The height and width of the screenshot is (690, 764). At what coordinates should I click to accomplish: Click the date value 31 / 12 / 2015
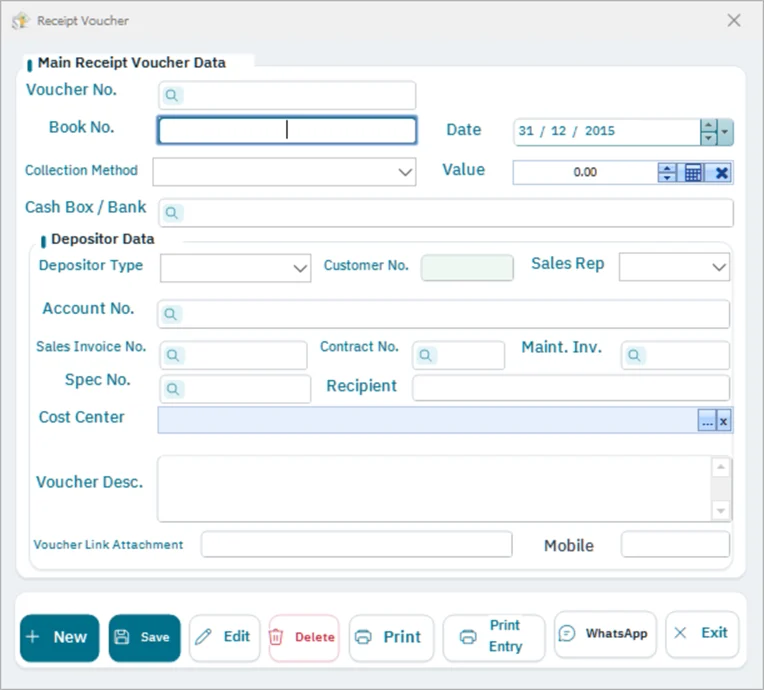point(567,131)
